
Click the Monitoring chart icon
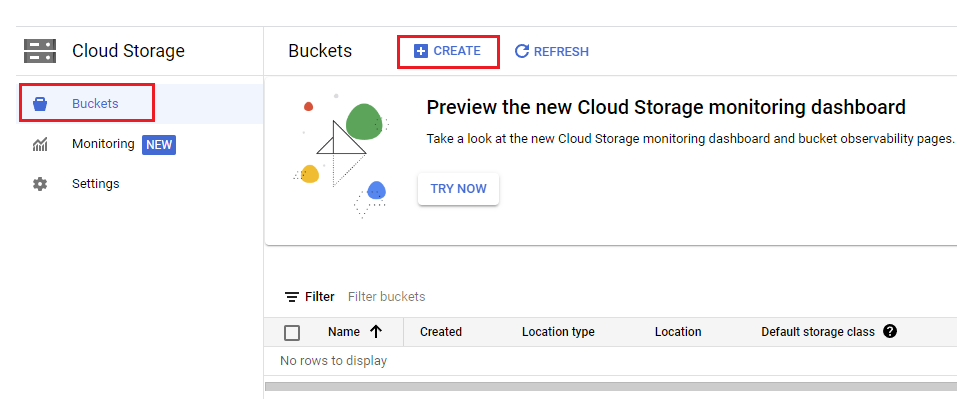coord(40,145)
